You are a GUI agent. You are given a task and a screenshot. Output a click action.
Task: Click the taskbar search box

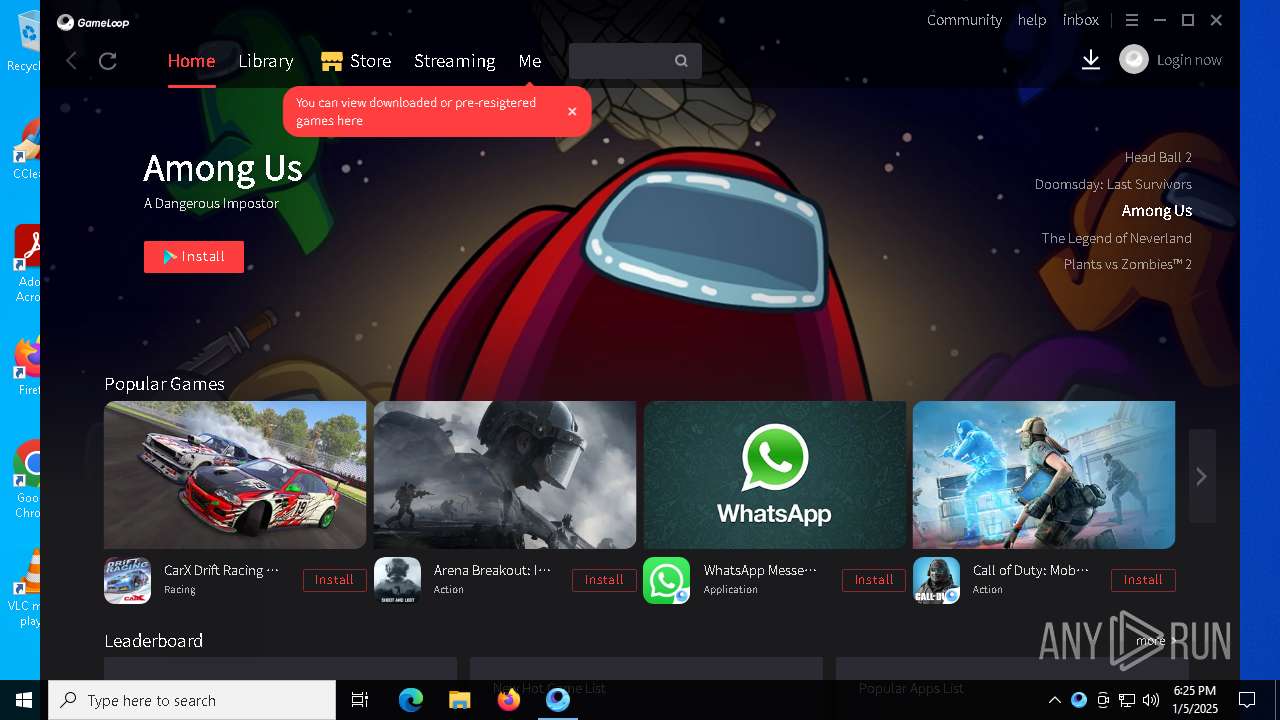coord(192,700)
